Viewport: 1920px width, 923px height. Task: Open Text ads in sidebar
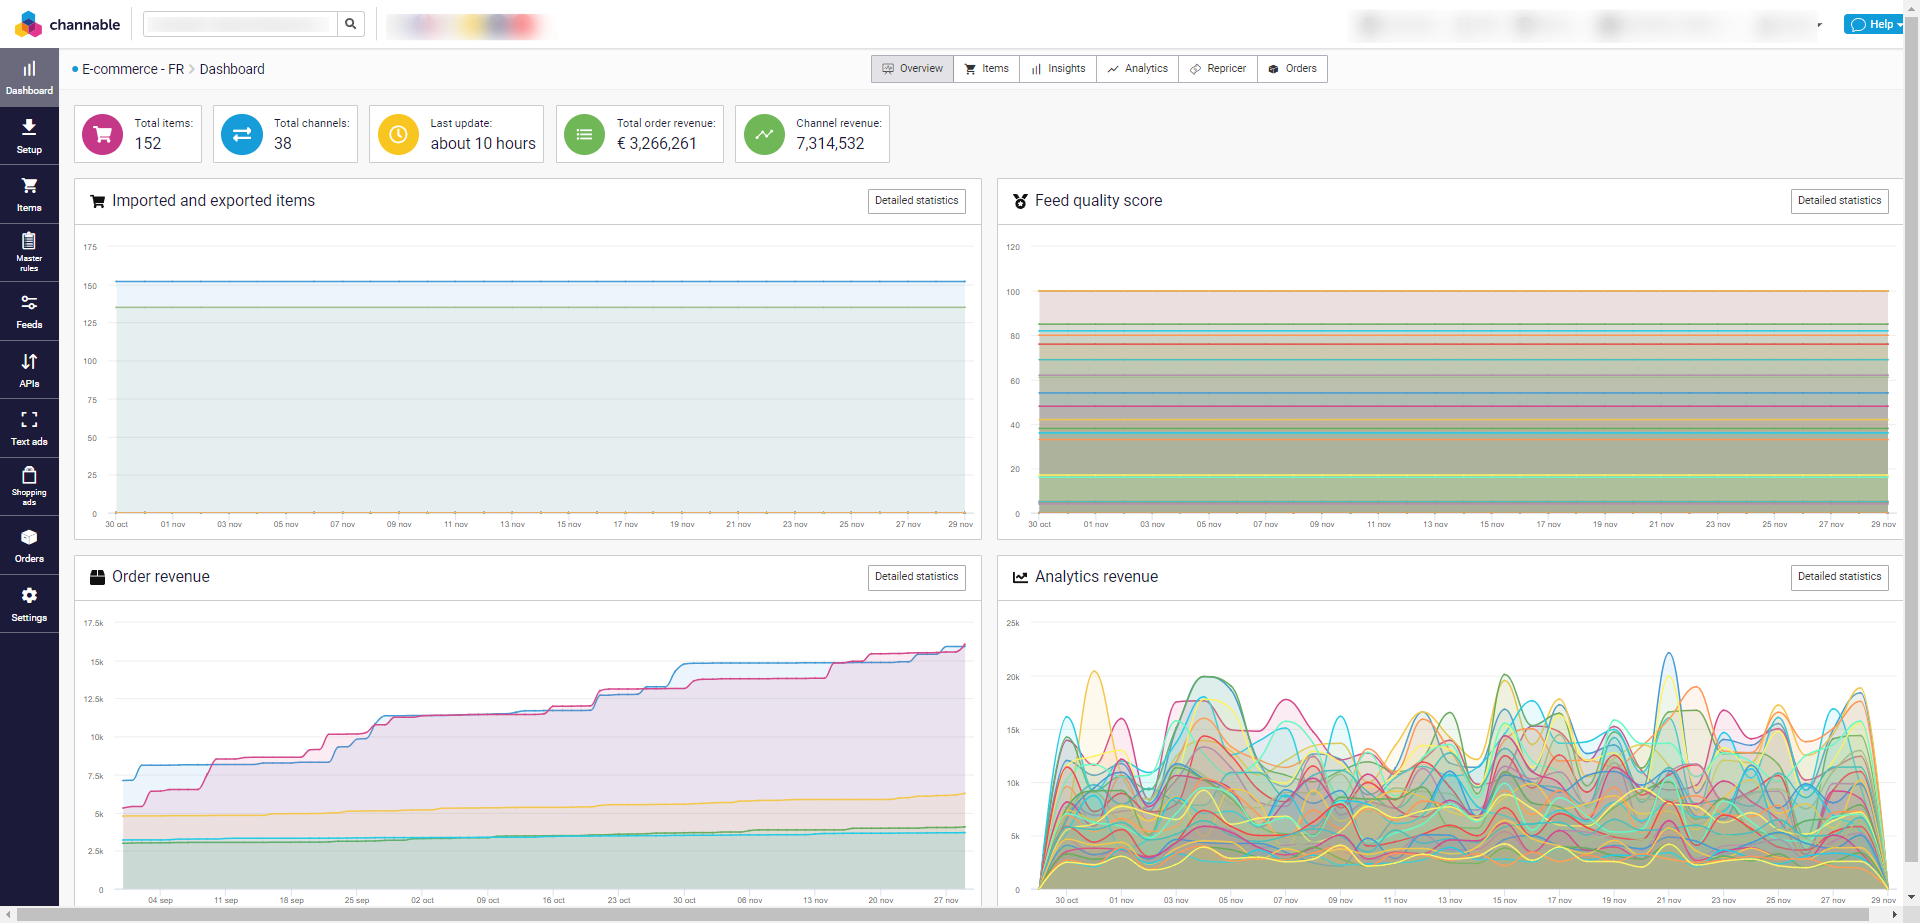coord(29,428)
